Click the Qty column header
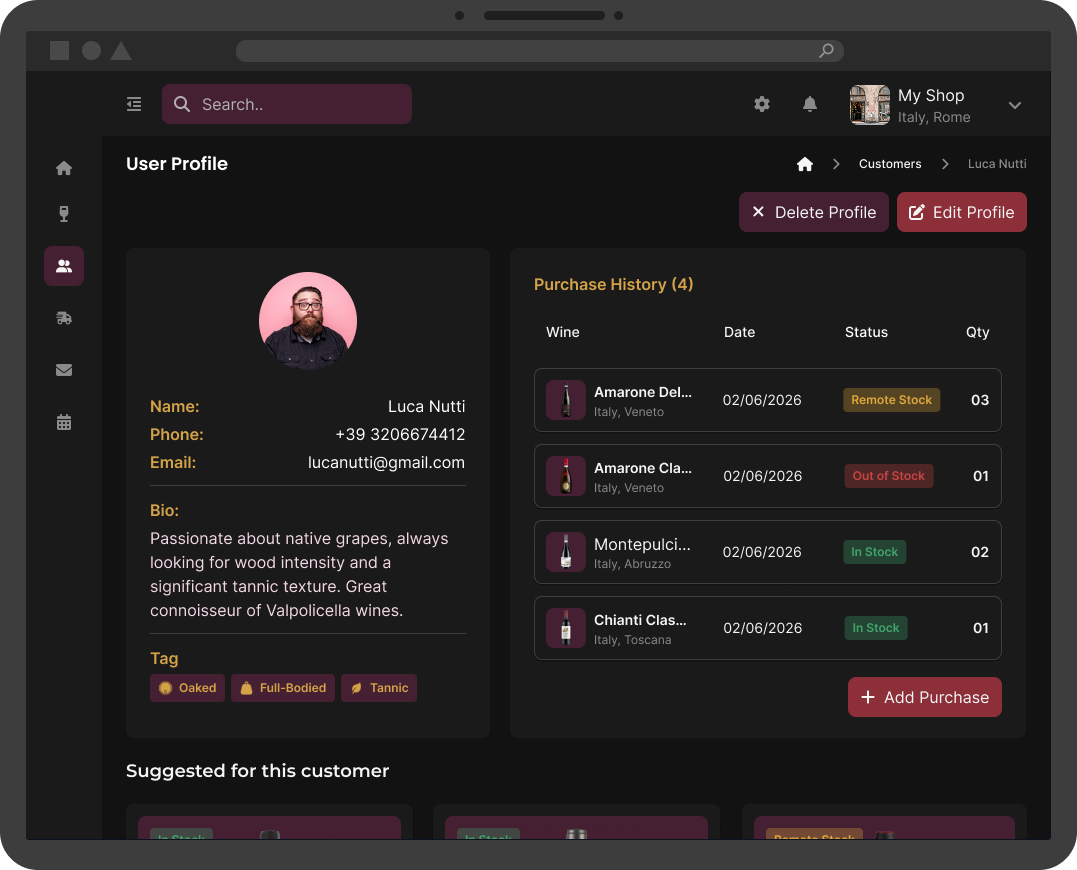 point(977,332)
